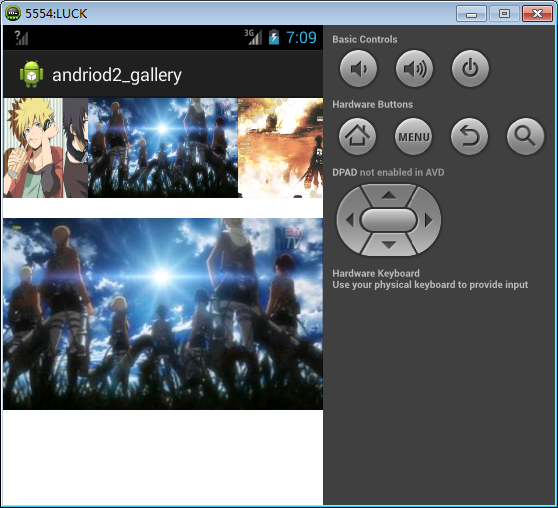Click the DPAD down arrow
Viewport: 558px width, 508px height.
(389, 245)
